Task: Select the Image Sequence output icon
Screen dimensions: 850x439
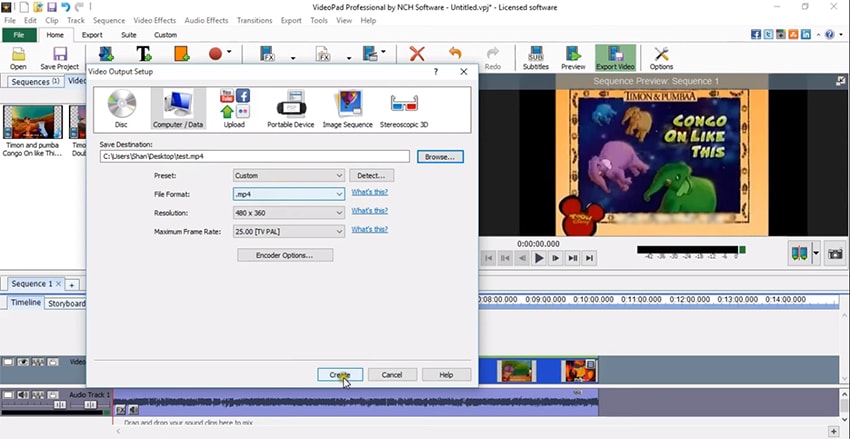Action: pyautogui.click(x=347, y=109)
